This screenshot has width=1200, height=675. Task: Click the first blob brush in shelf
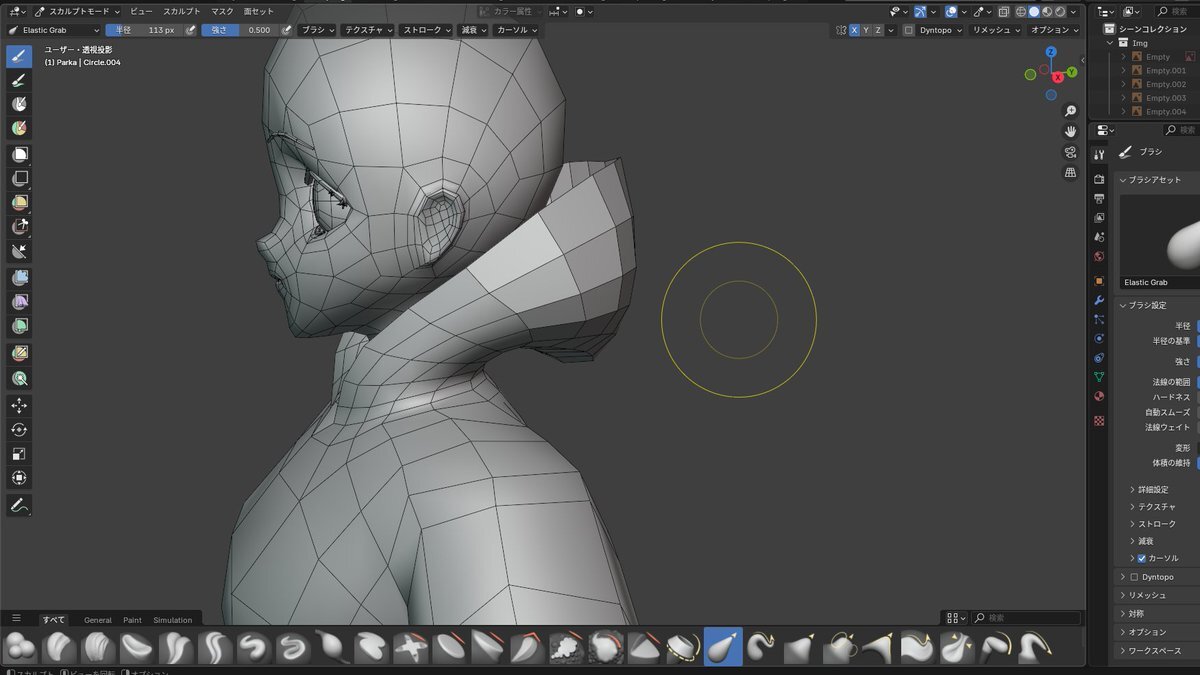pos(20,648)
